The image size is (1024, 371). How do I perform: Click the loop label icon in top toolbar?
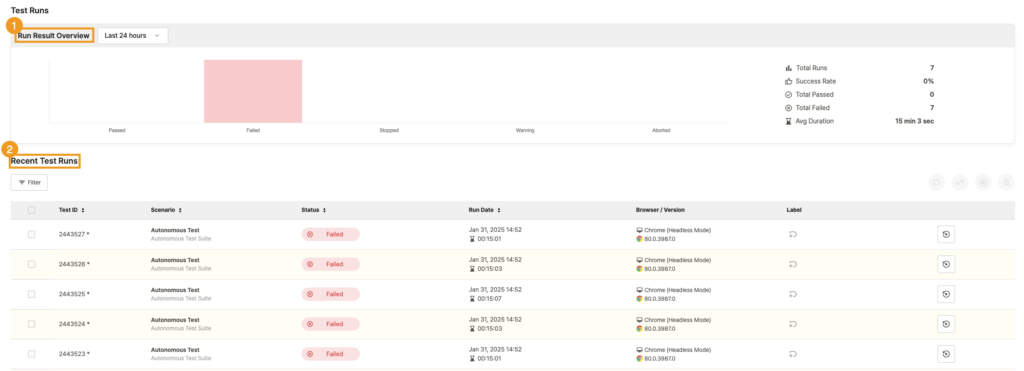(x=936, y=183)
